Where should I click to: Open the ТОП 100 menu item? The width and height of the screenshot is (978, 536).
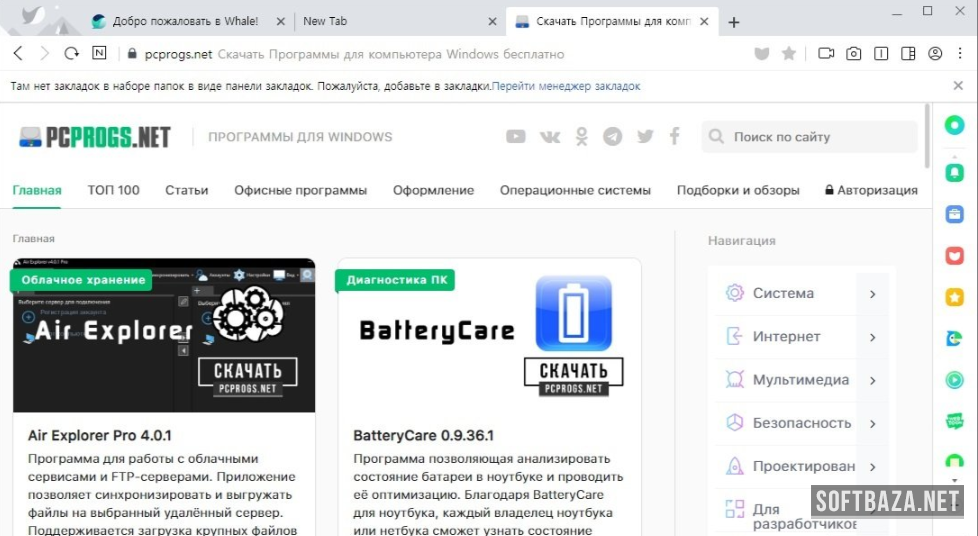(x=113, y=190)
